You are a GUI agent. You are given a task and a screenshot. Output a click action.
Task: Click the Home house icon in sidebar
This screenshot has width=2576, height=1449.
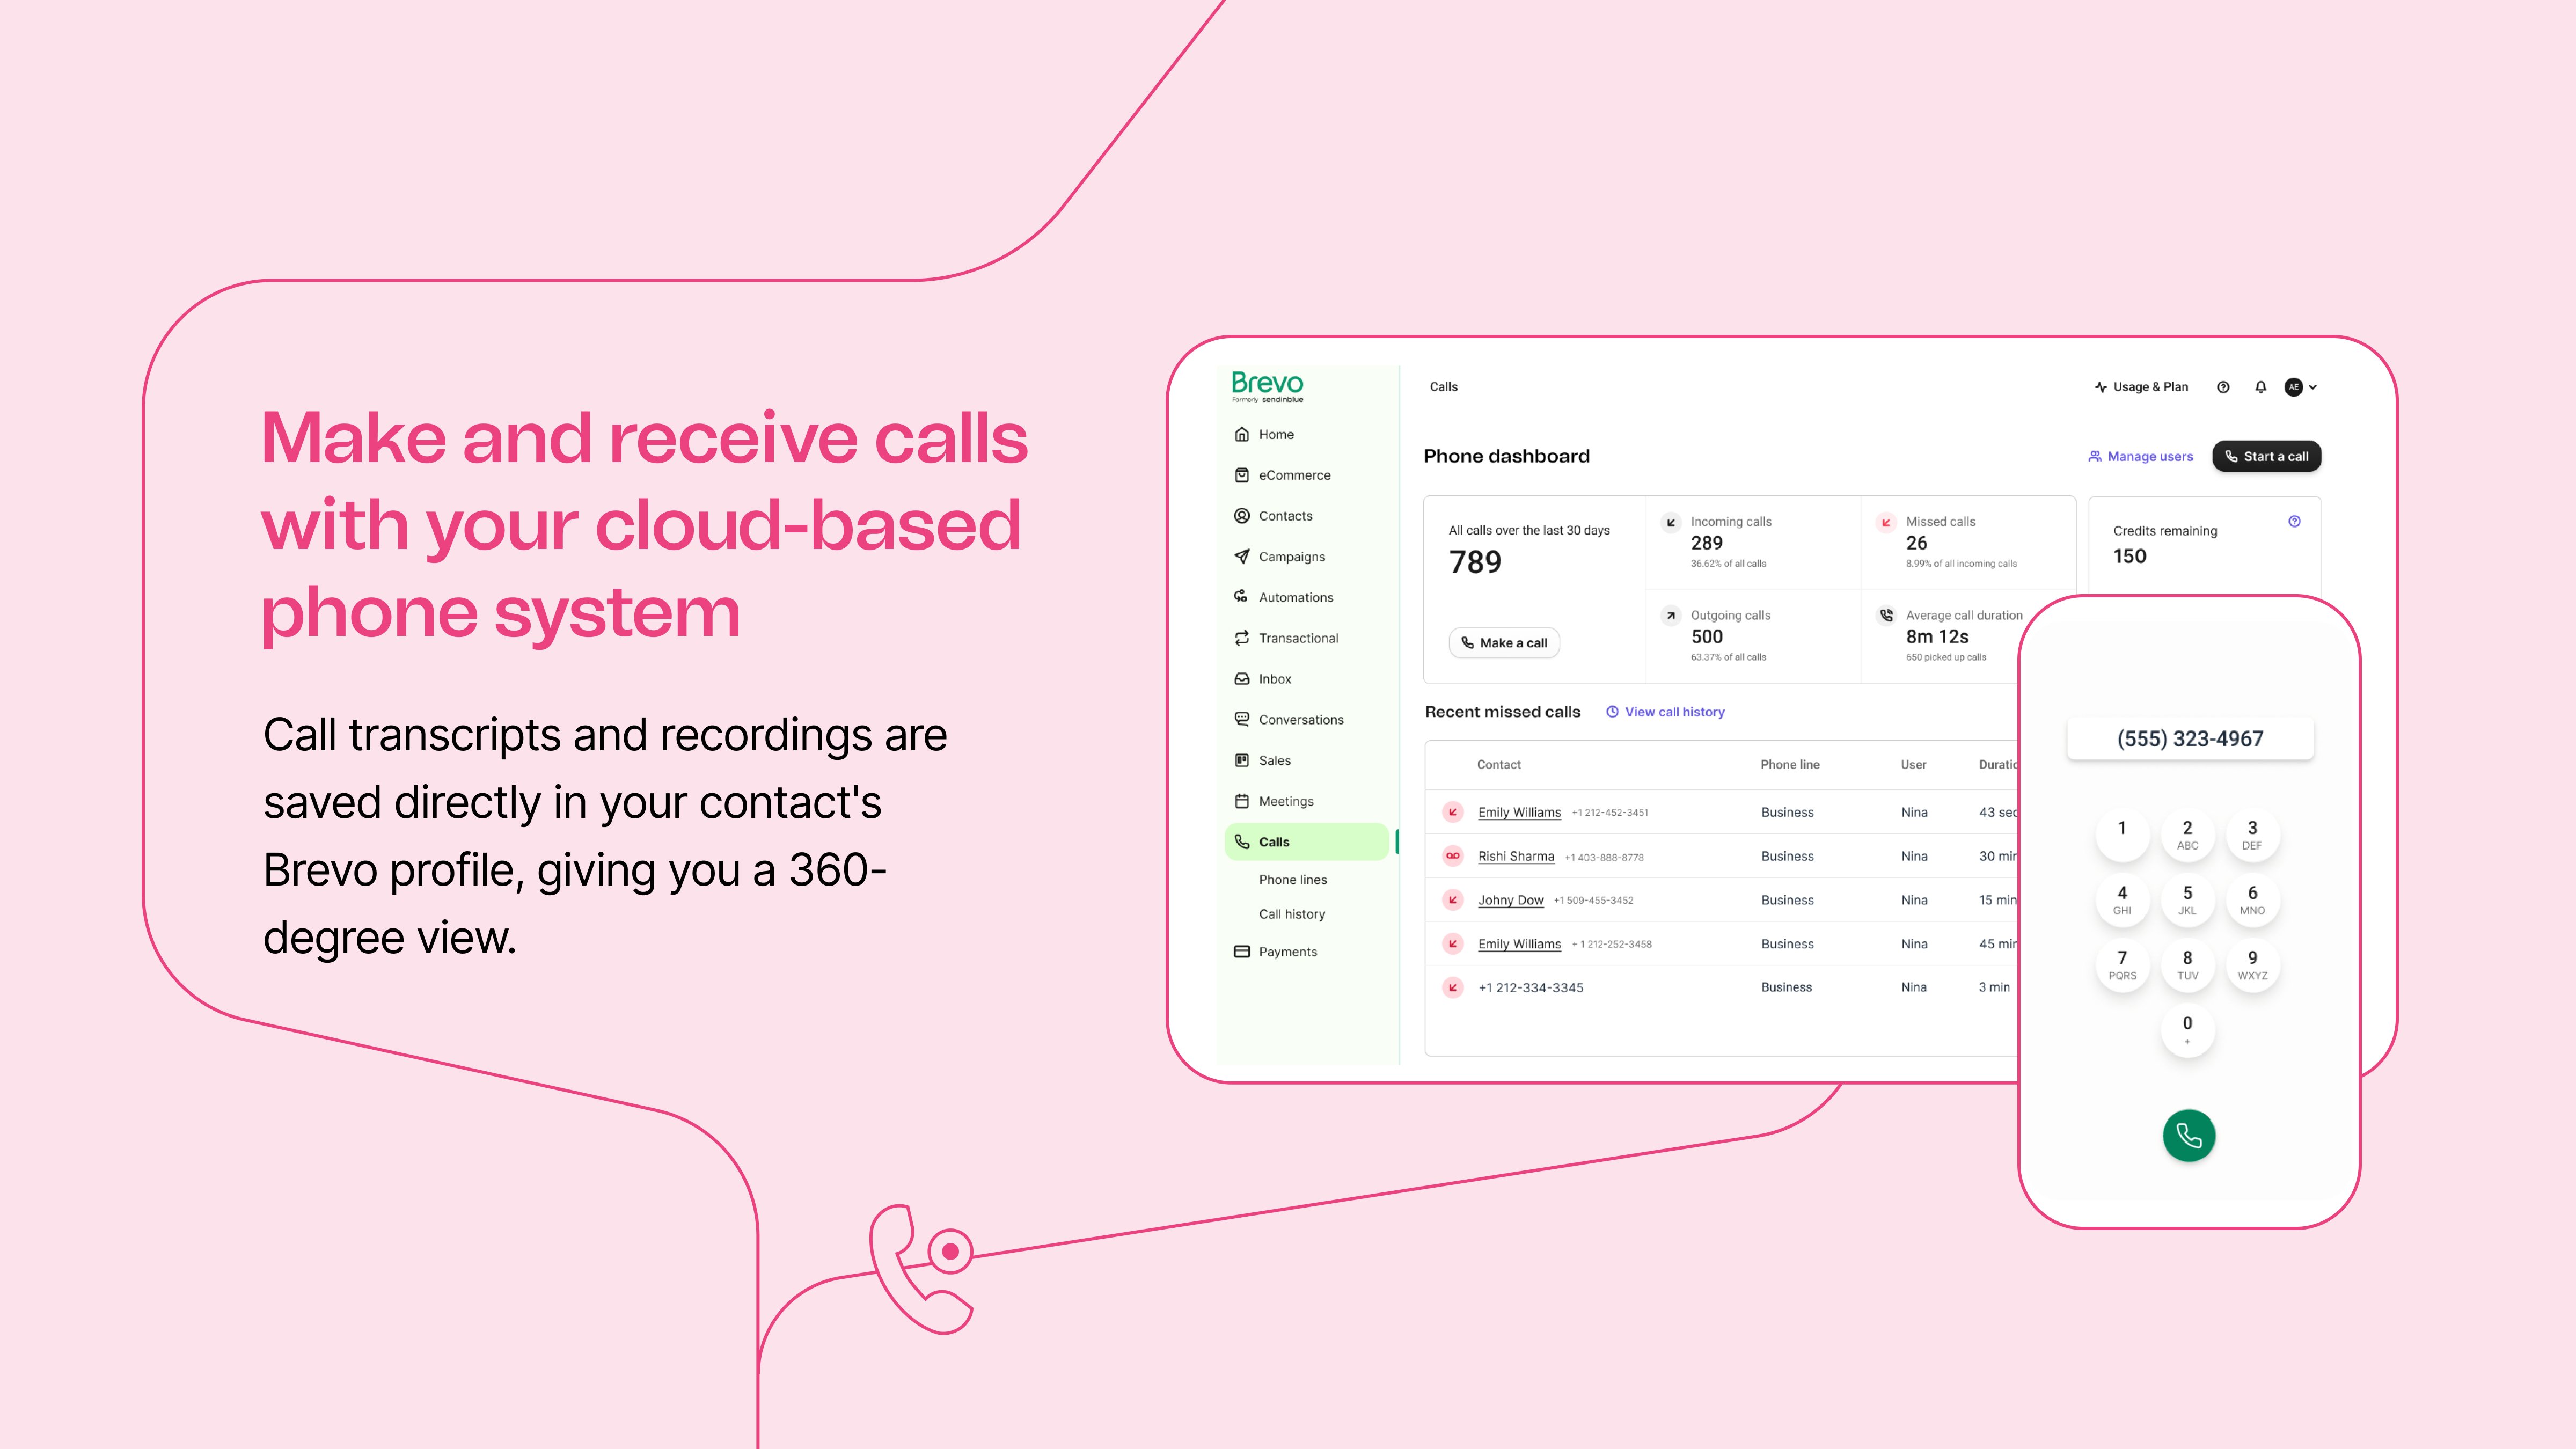(1242, 434)
